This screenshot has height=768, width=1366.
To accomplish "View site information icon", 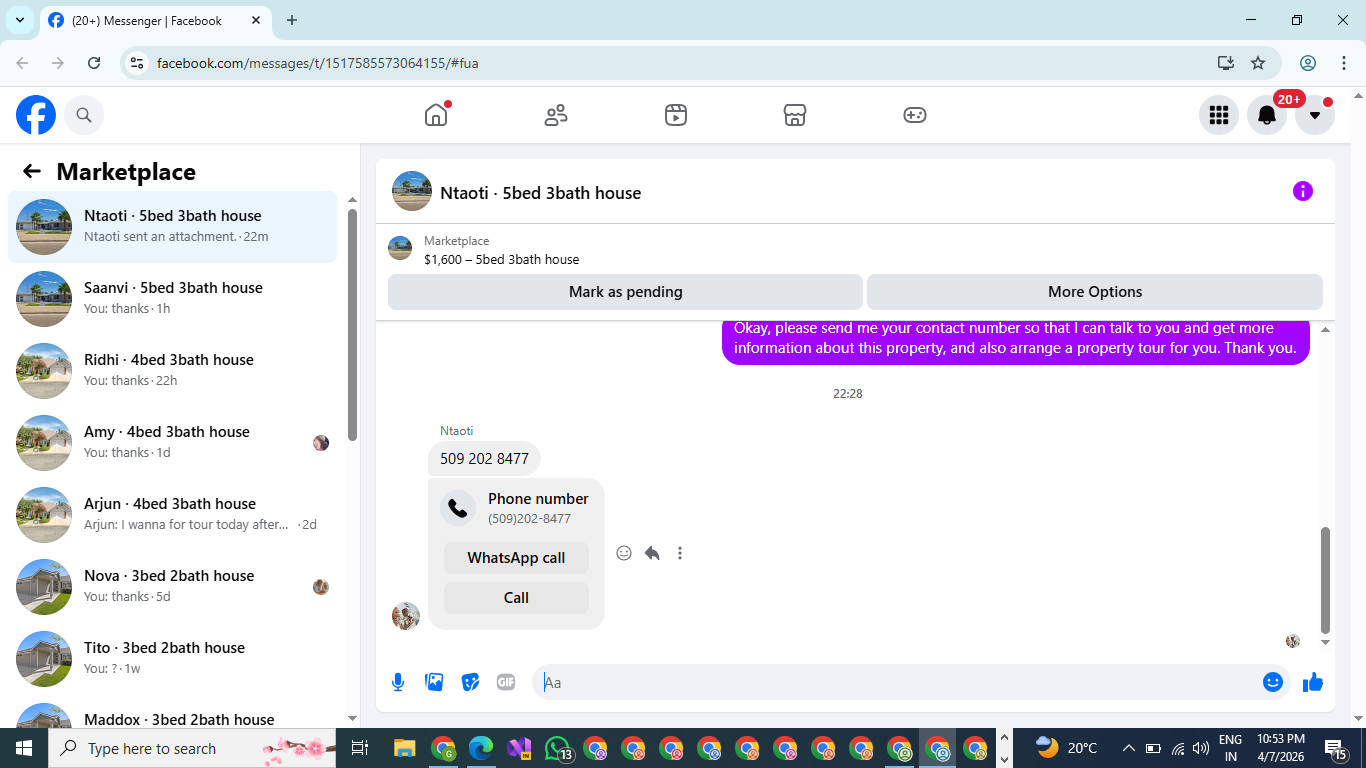I will [x=138, y=63].
